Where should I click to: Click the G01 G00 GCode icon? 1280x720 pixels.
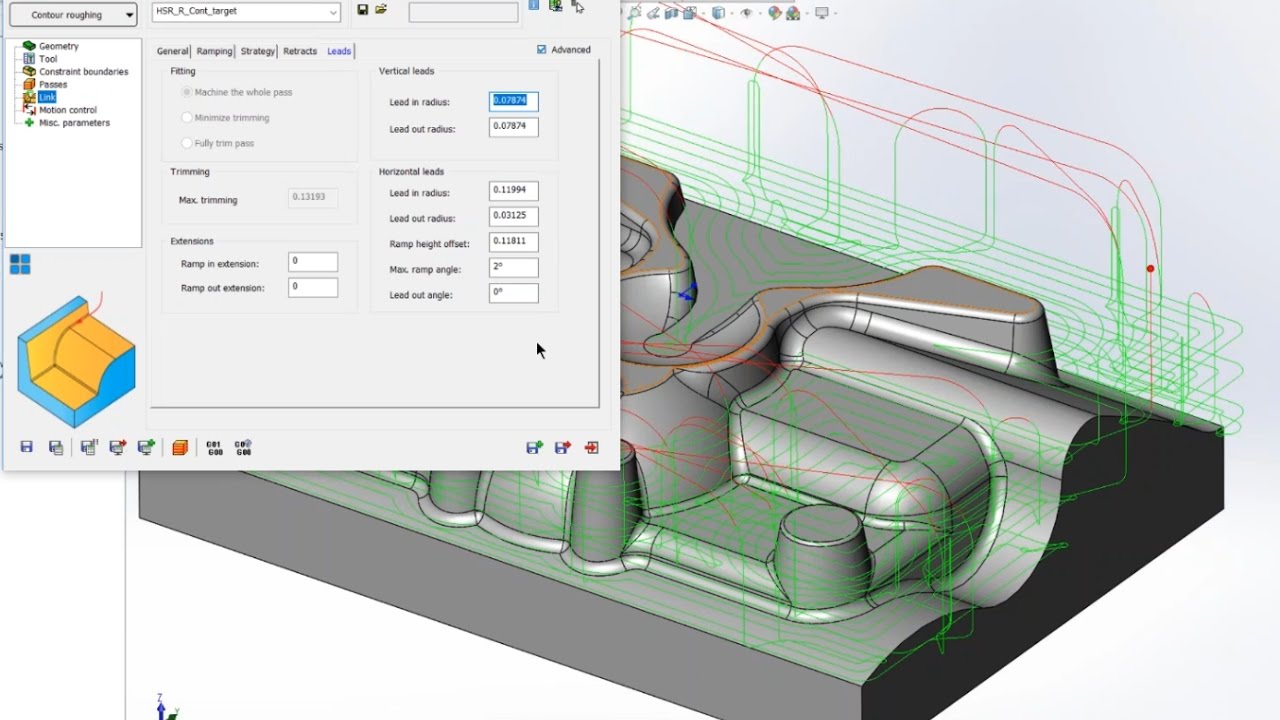[x=214, y=448]
